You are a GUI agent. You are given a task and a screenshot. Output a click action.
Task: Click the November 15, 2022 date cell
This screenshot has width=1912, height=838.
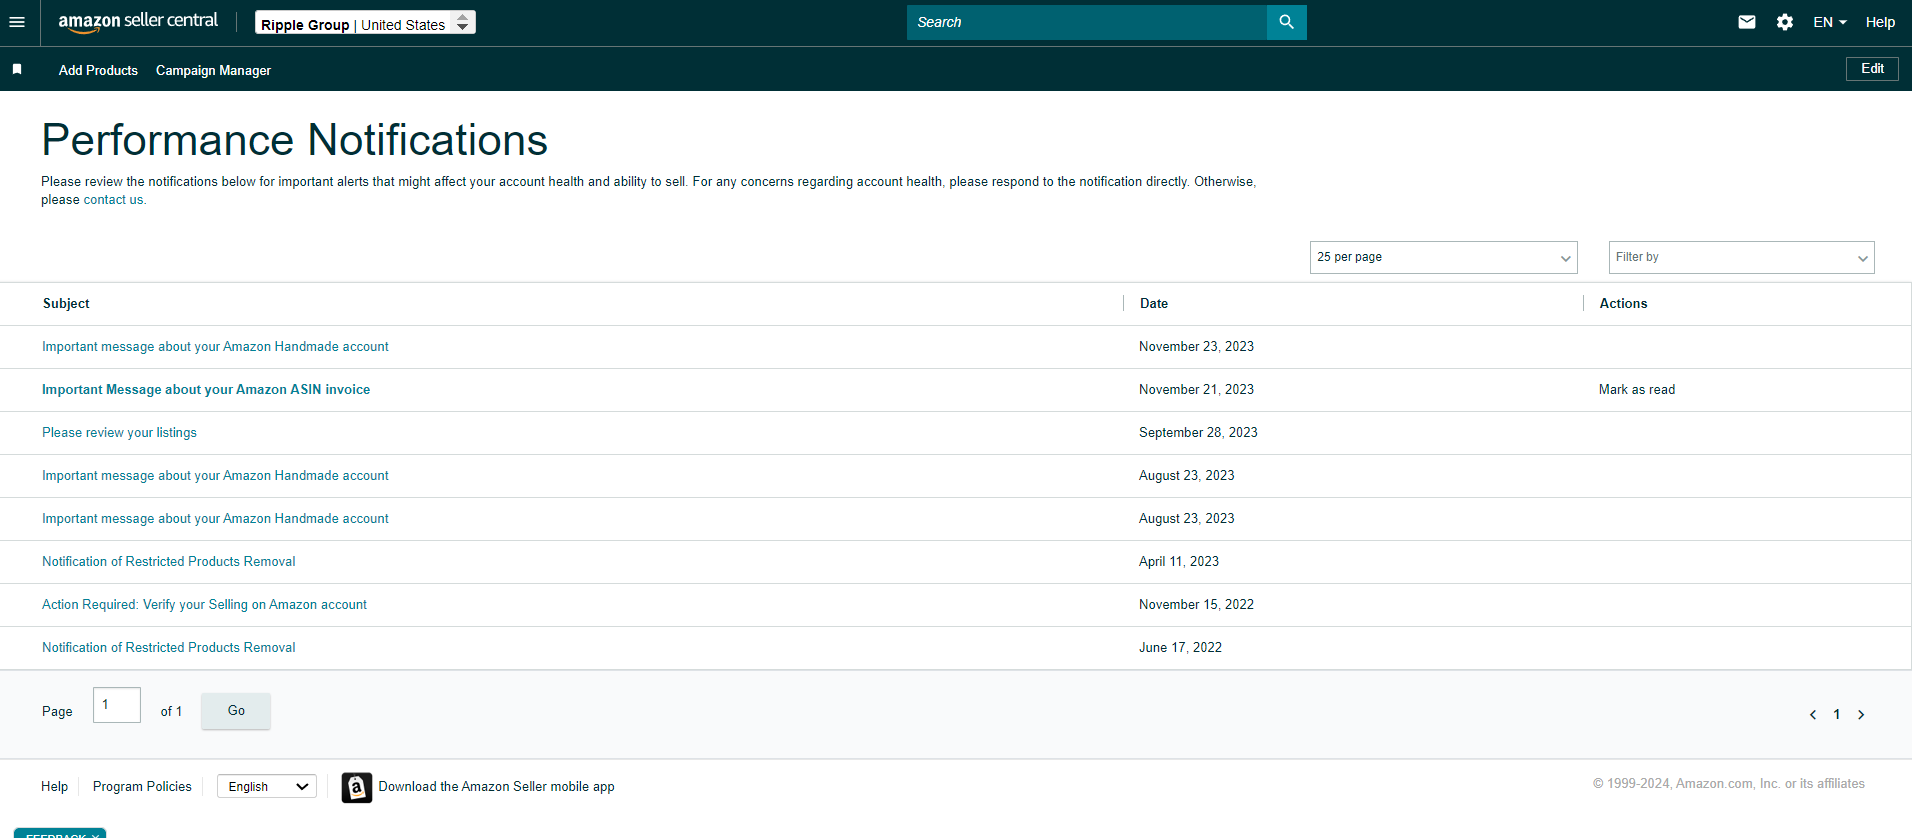pyautogui.click(x=1196, y=605)
